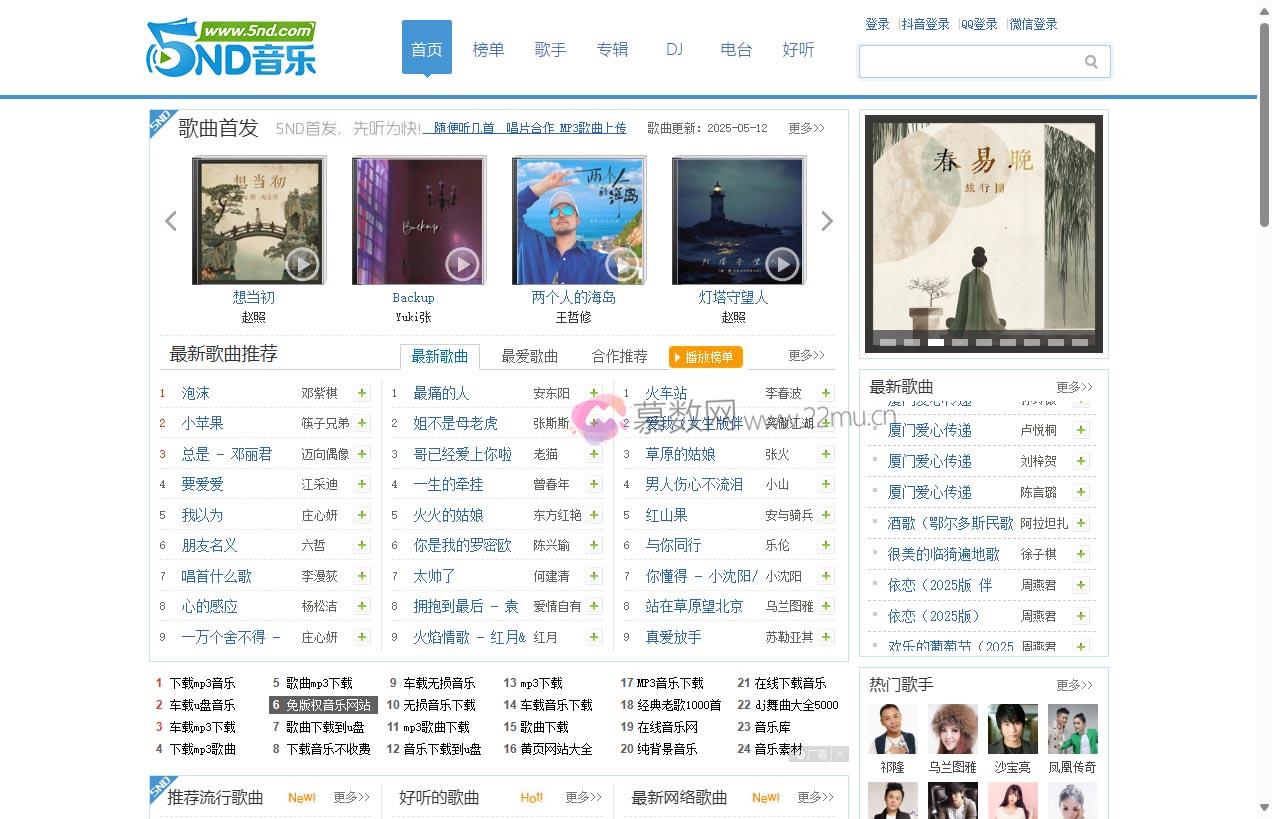Open the DJ navigation item

pos(674,49)
